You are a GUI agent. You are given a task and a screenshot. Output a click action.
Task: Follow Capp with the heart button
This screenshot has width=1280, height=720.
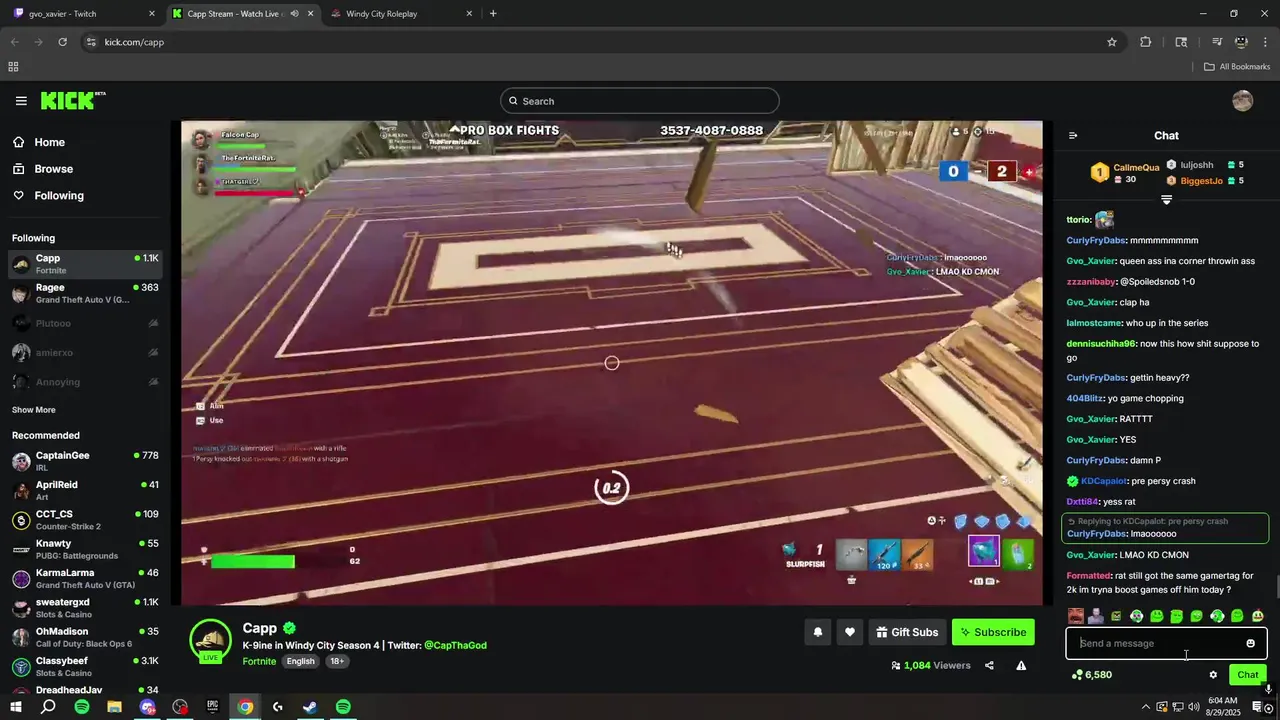(x=850, y=632)
